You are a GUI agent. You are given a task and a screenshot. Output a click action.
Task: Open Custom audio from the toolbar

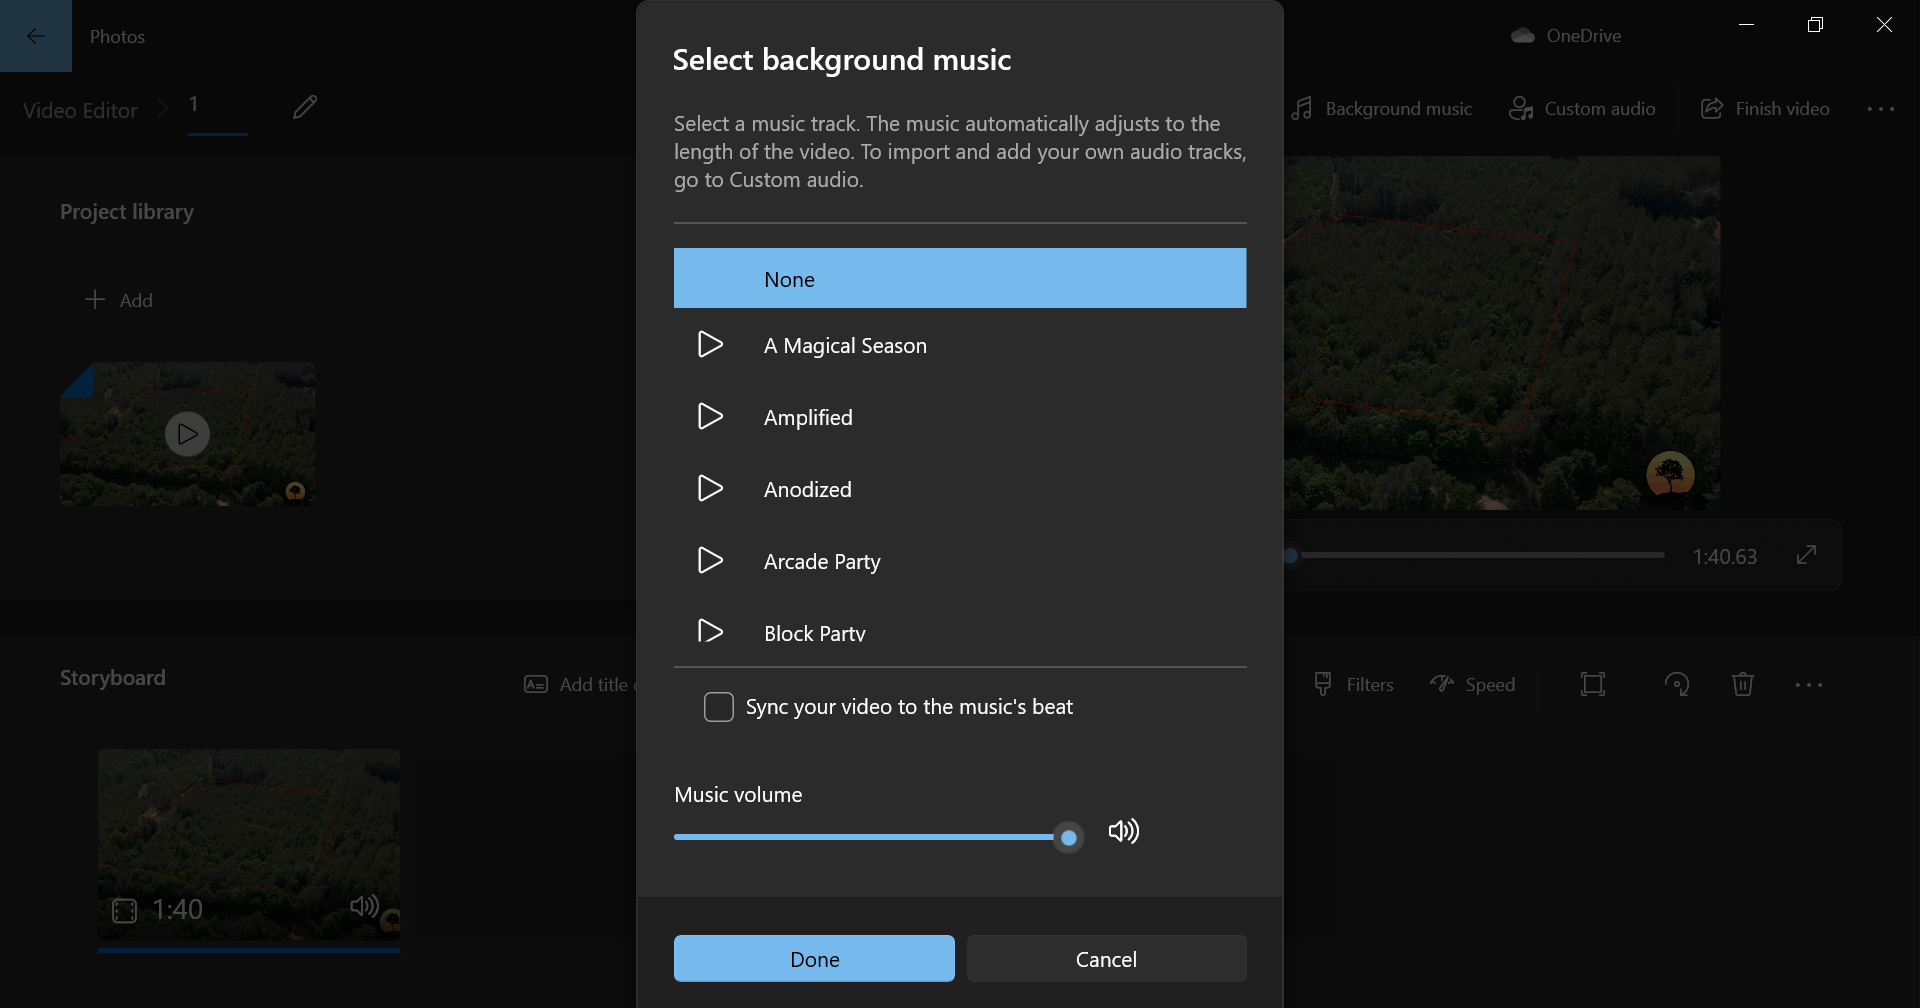coord(1582,109)
